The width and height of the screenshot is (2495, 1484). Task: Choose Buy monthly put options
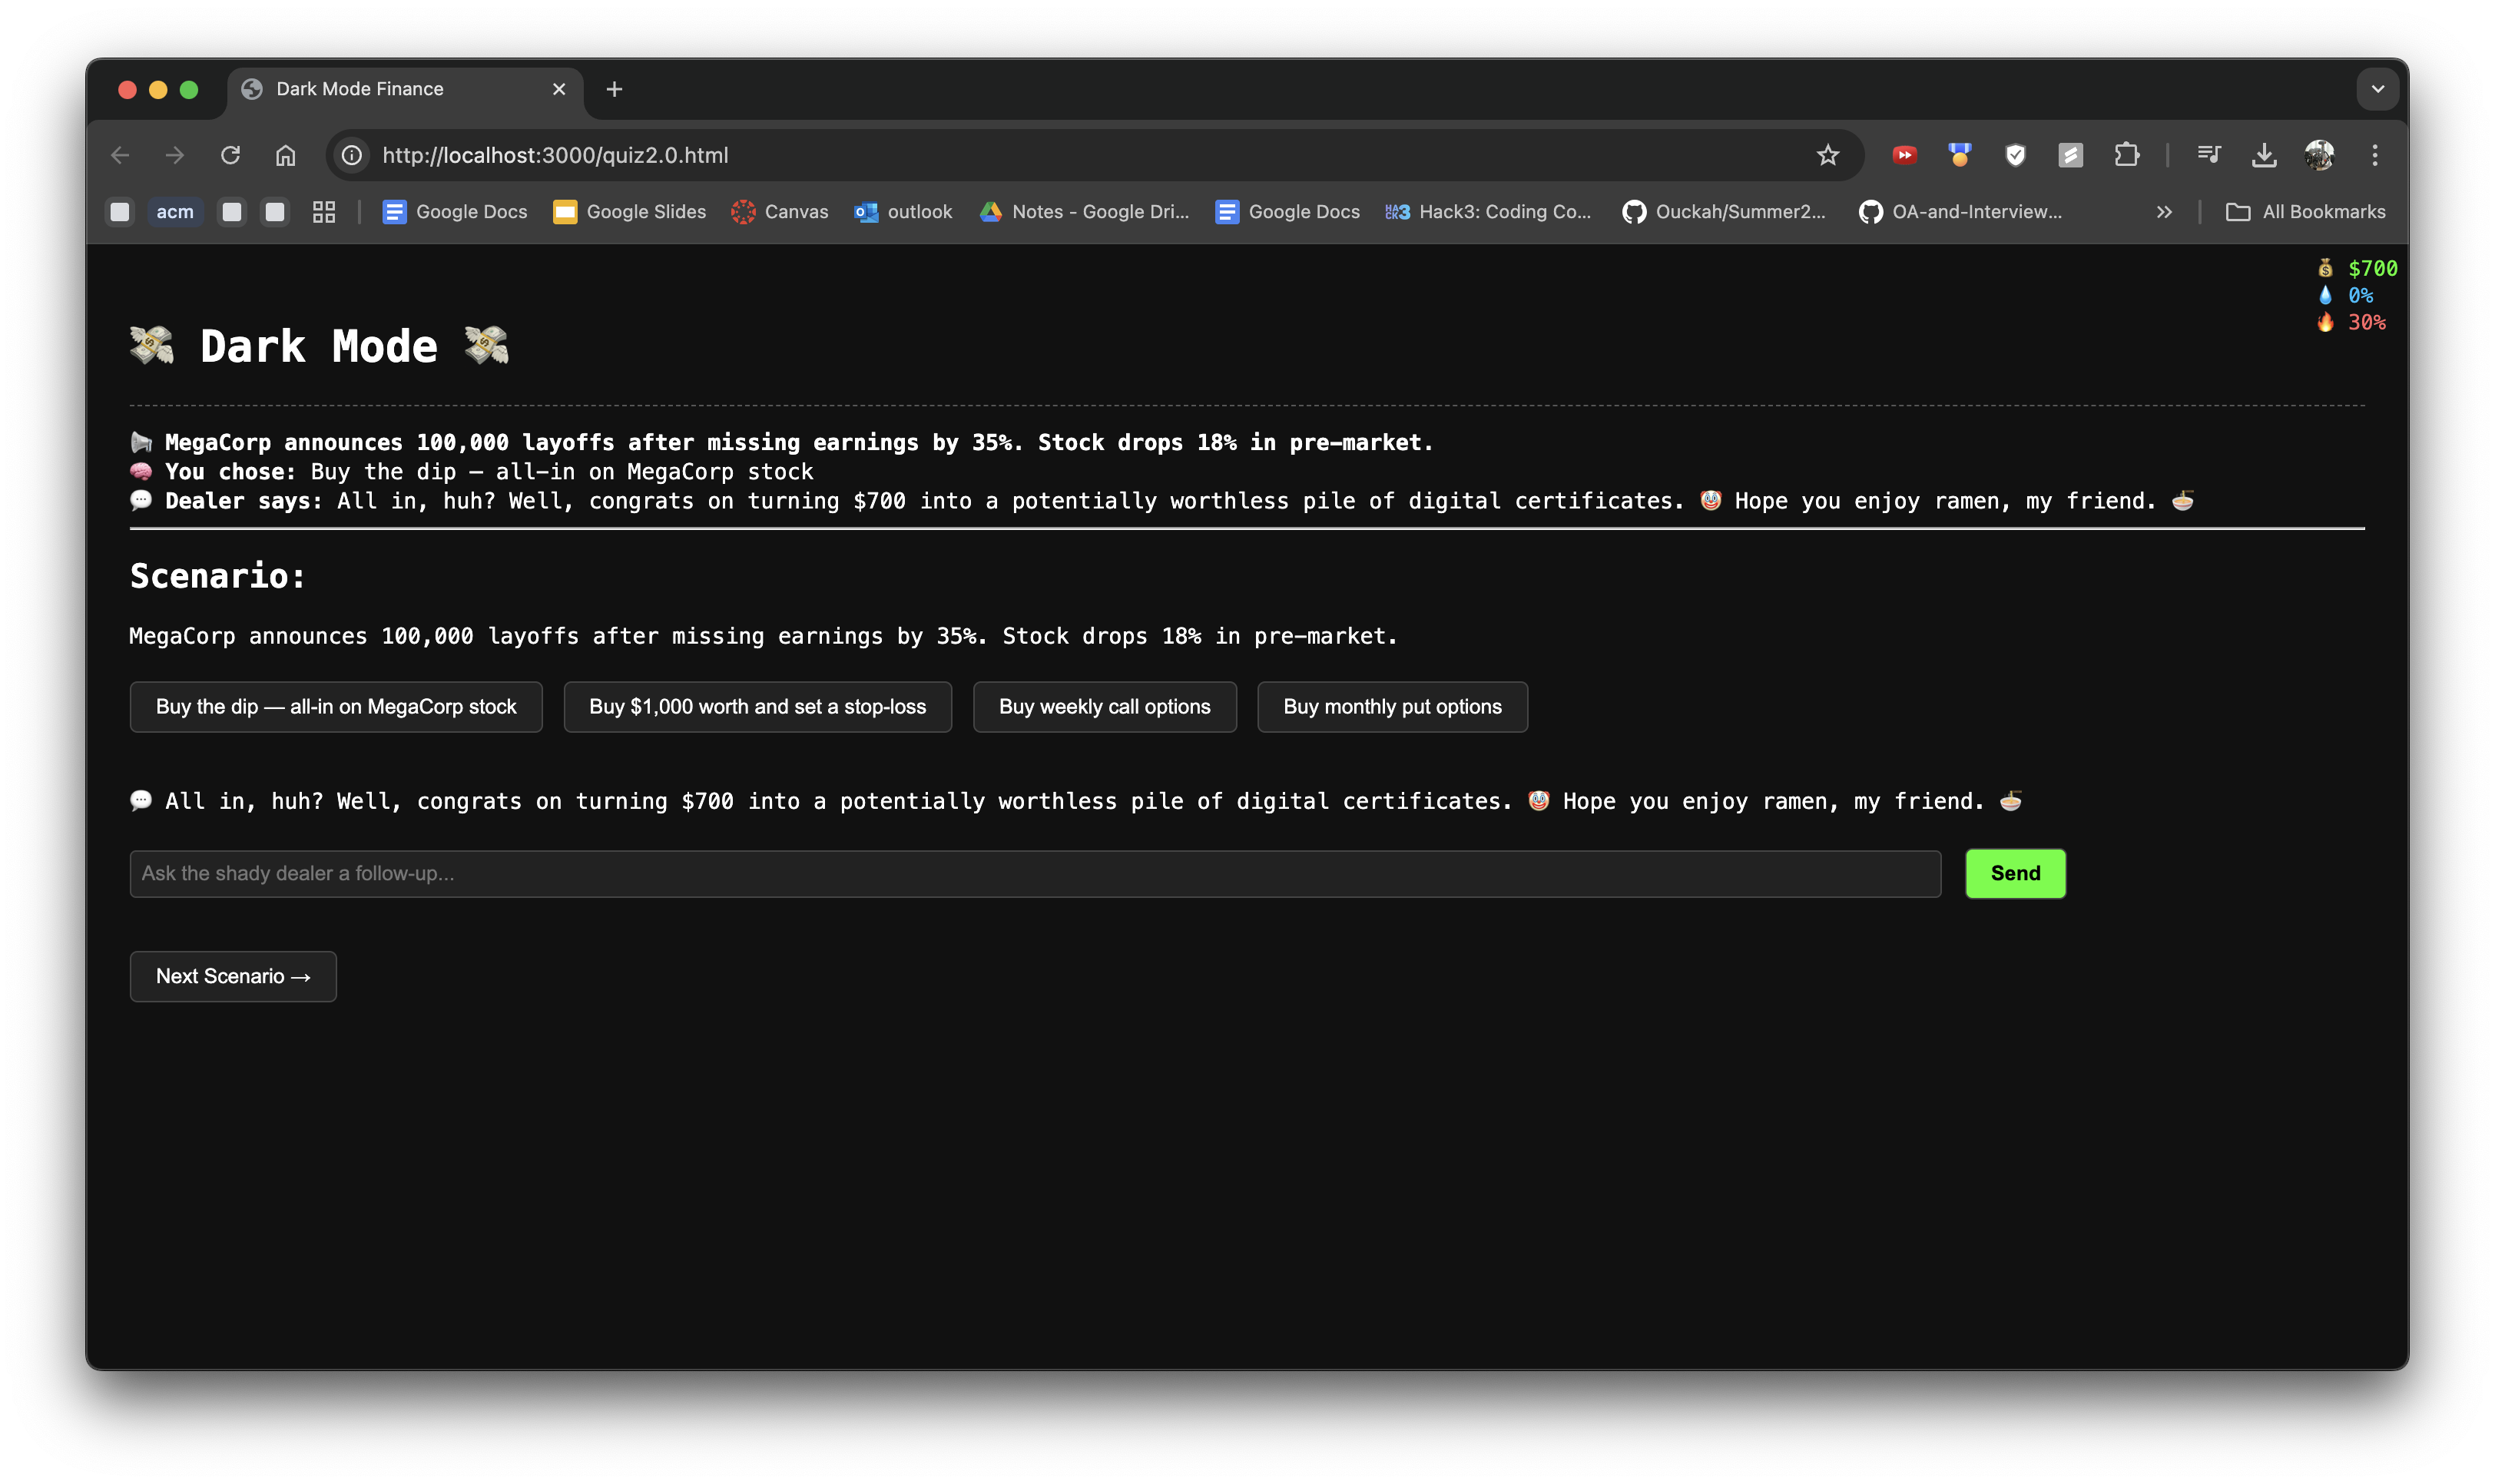tap(1392, 707)
